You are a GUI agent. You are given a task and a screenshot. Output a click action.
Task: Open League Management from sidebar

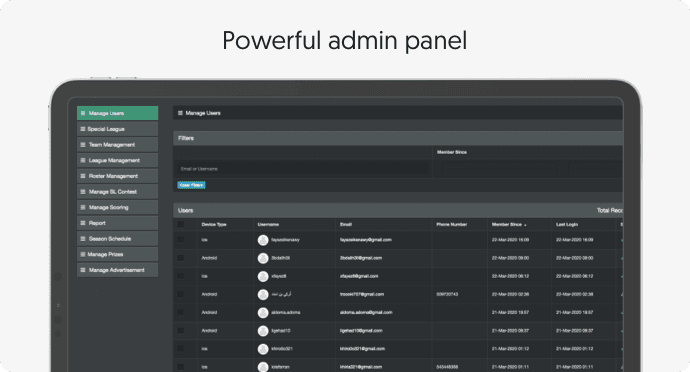click(x=117, y=160)
